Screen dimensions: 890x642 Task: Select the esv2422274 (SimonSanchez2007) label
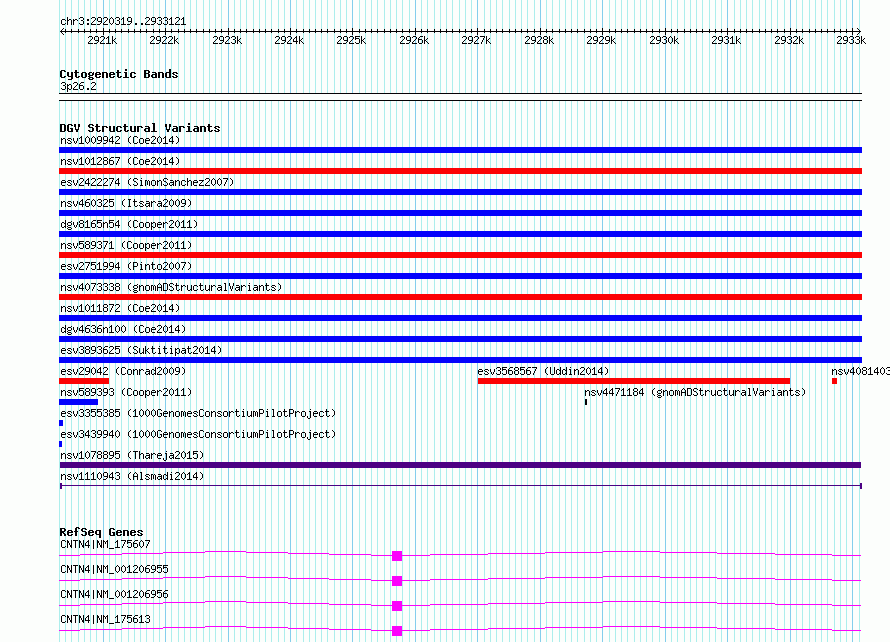tap(147, 182)
